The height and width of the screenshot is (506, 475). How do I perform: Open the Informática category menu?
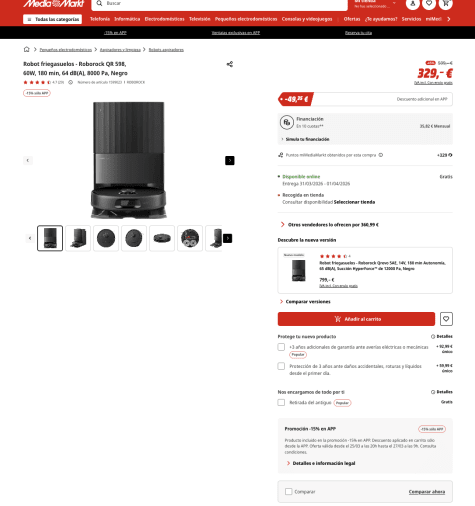(x=127, y=19)
